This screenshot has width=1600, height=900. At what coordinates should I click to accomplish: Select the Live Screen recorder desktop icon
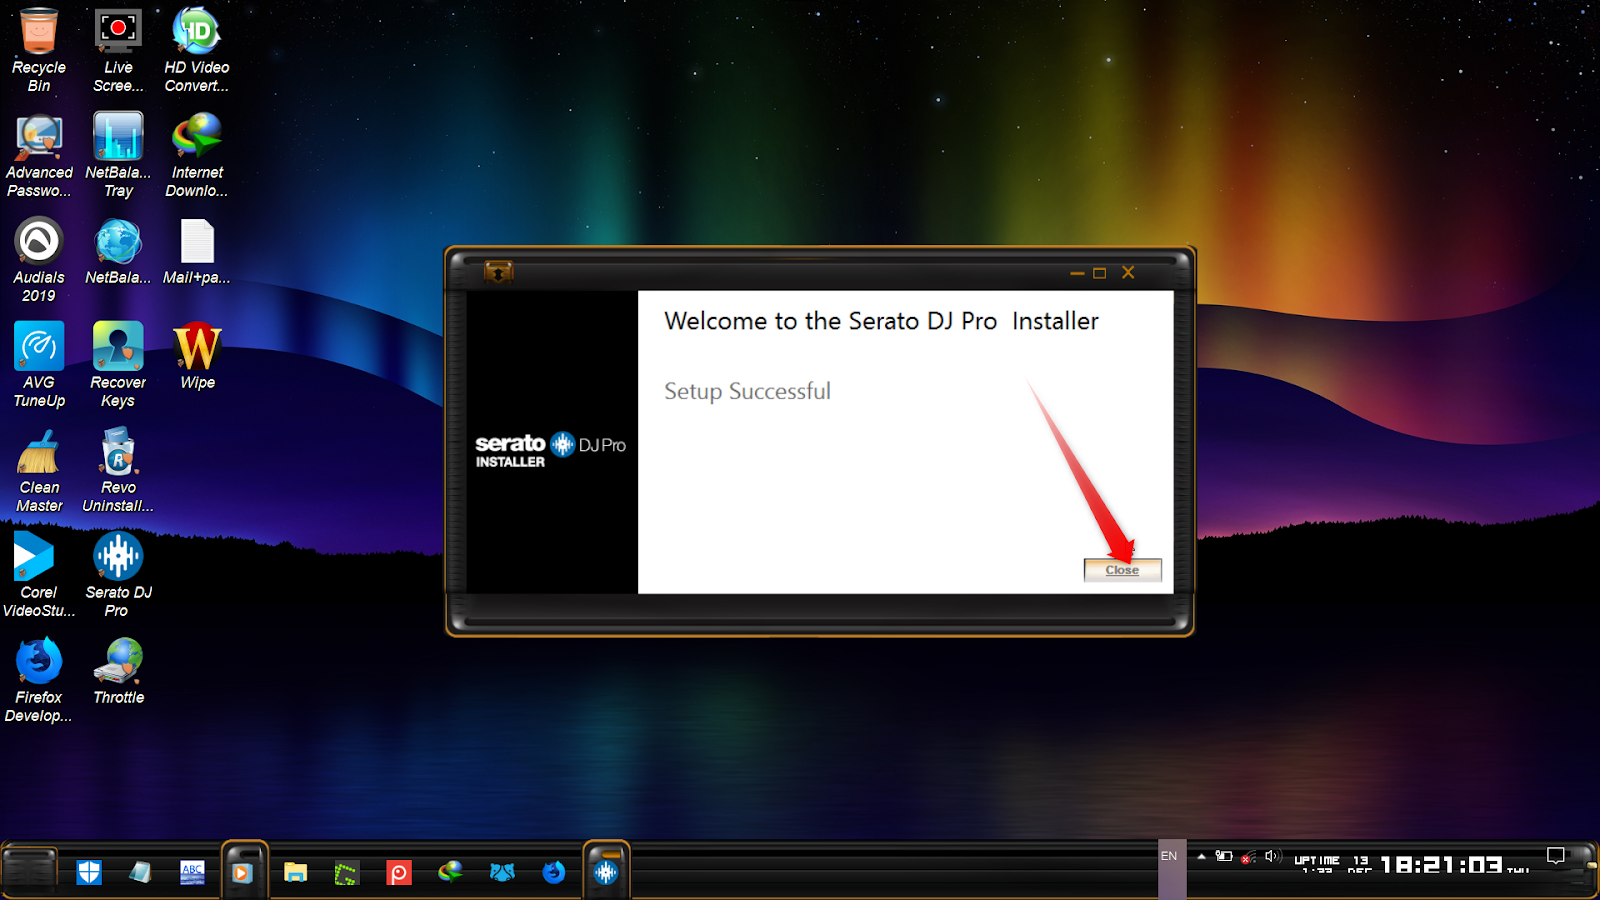(x=118, y=50)
